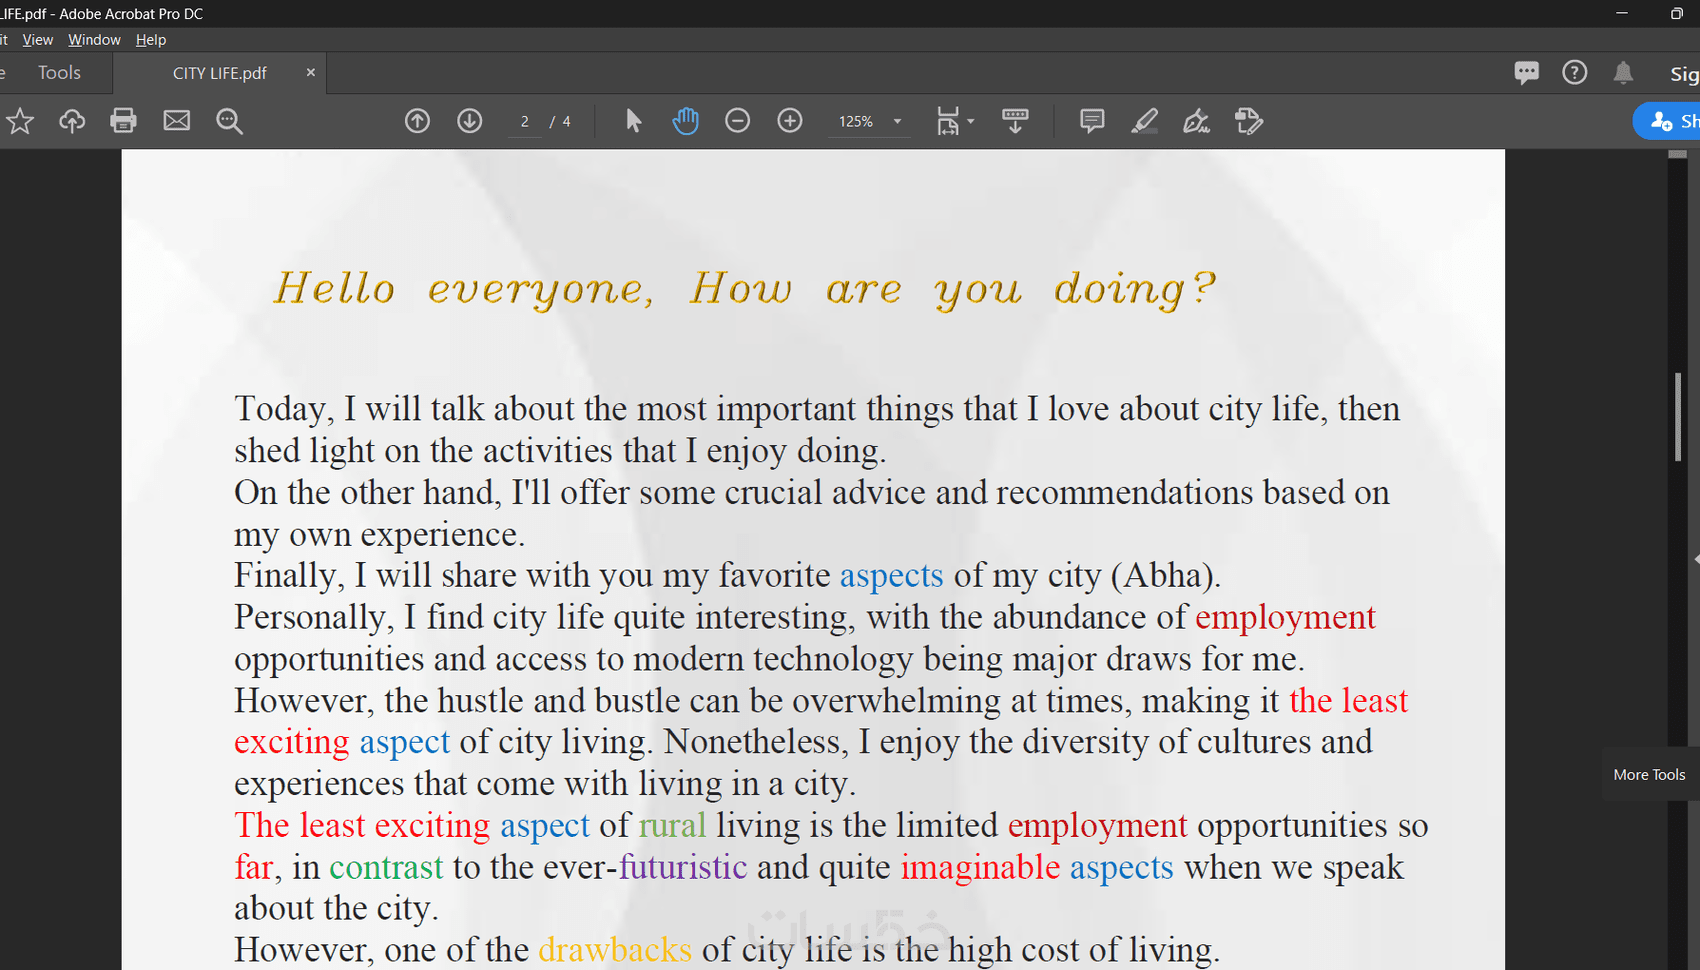
Task: Expand the right tools pane arrow
Action: click(1696, 558)
